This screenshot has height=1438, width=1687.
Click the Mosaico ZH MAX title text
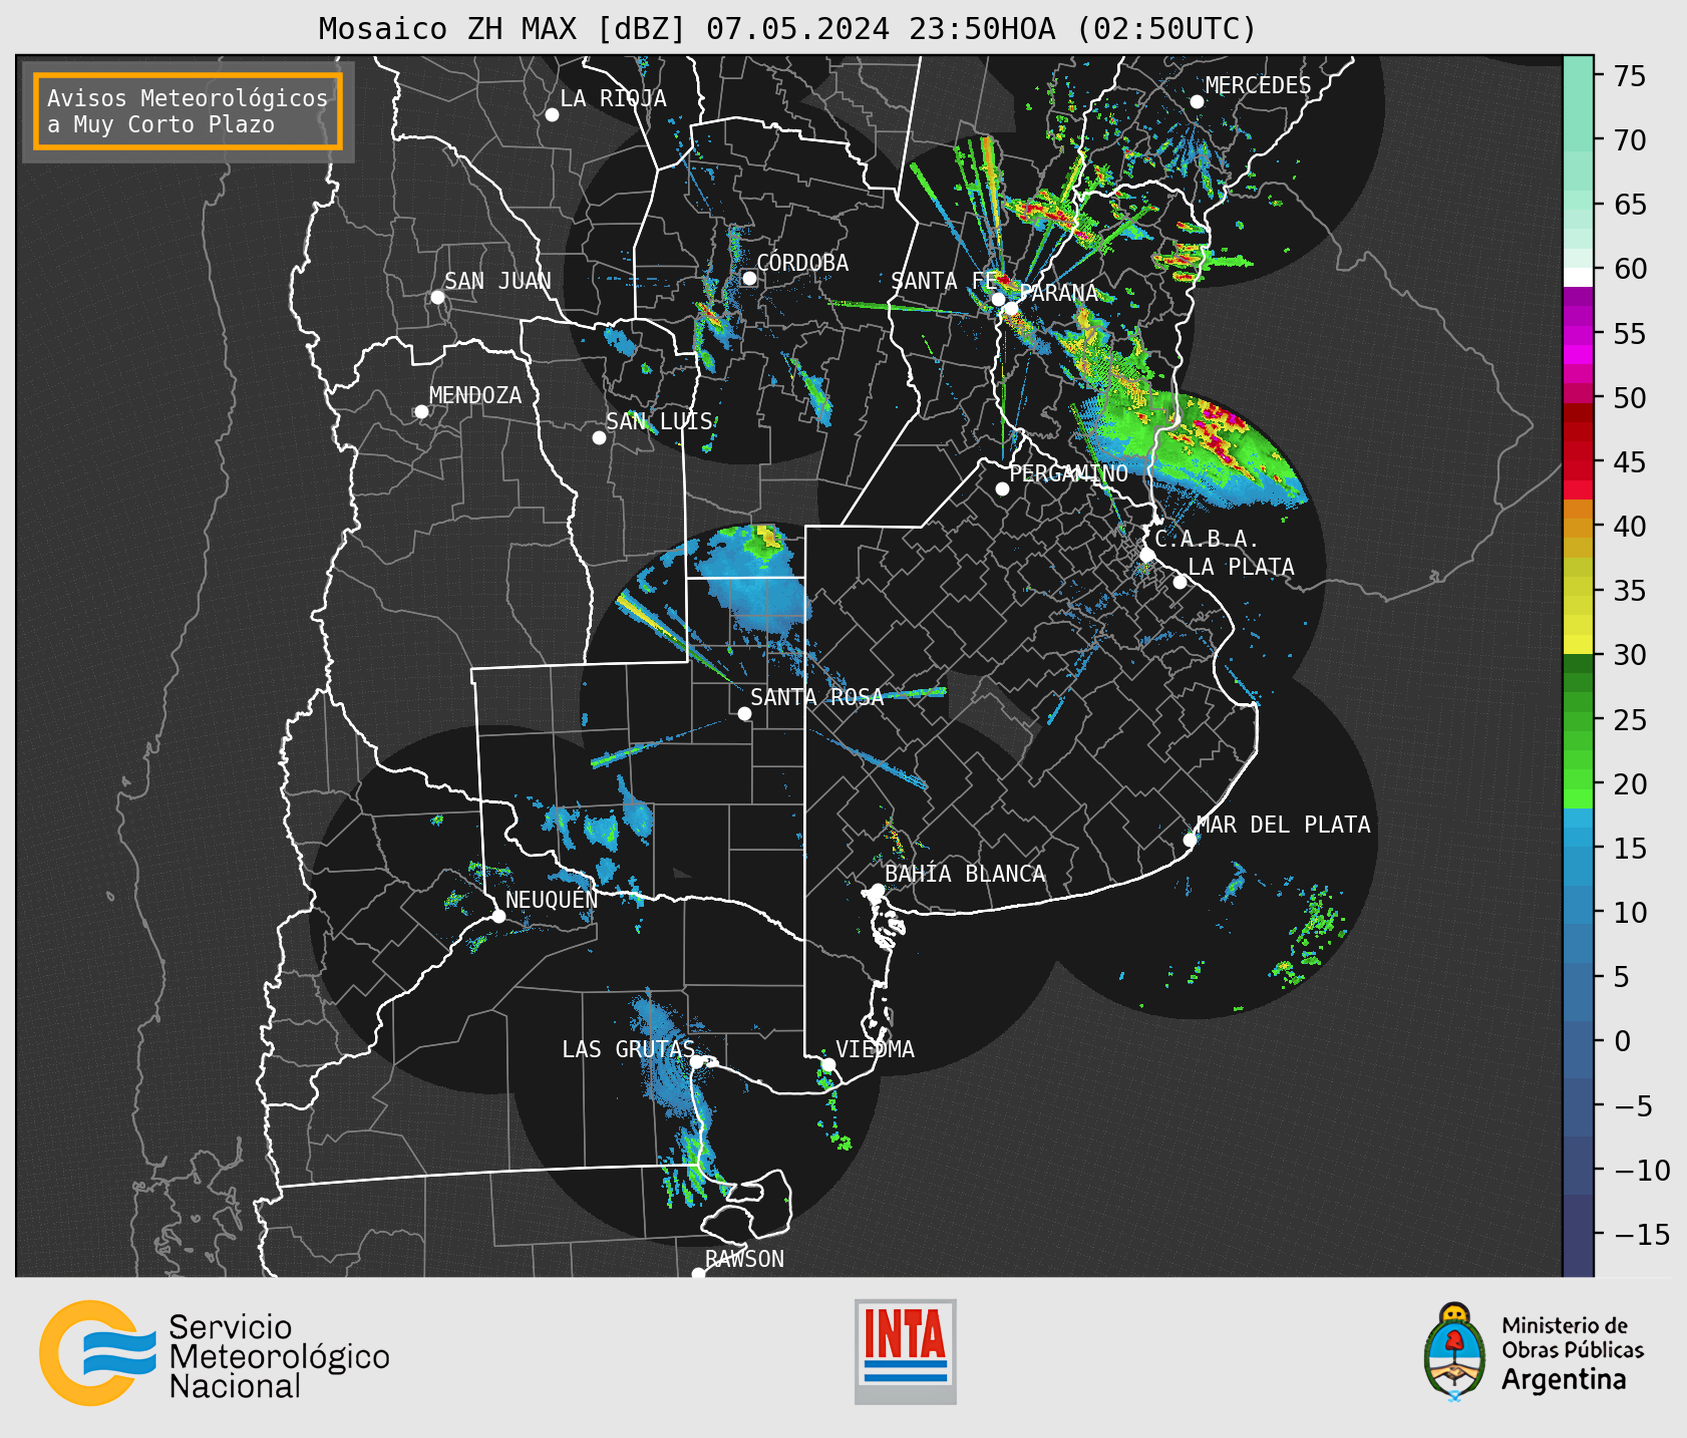coord(787,28)
